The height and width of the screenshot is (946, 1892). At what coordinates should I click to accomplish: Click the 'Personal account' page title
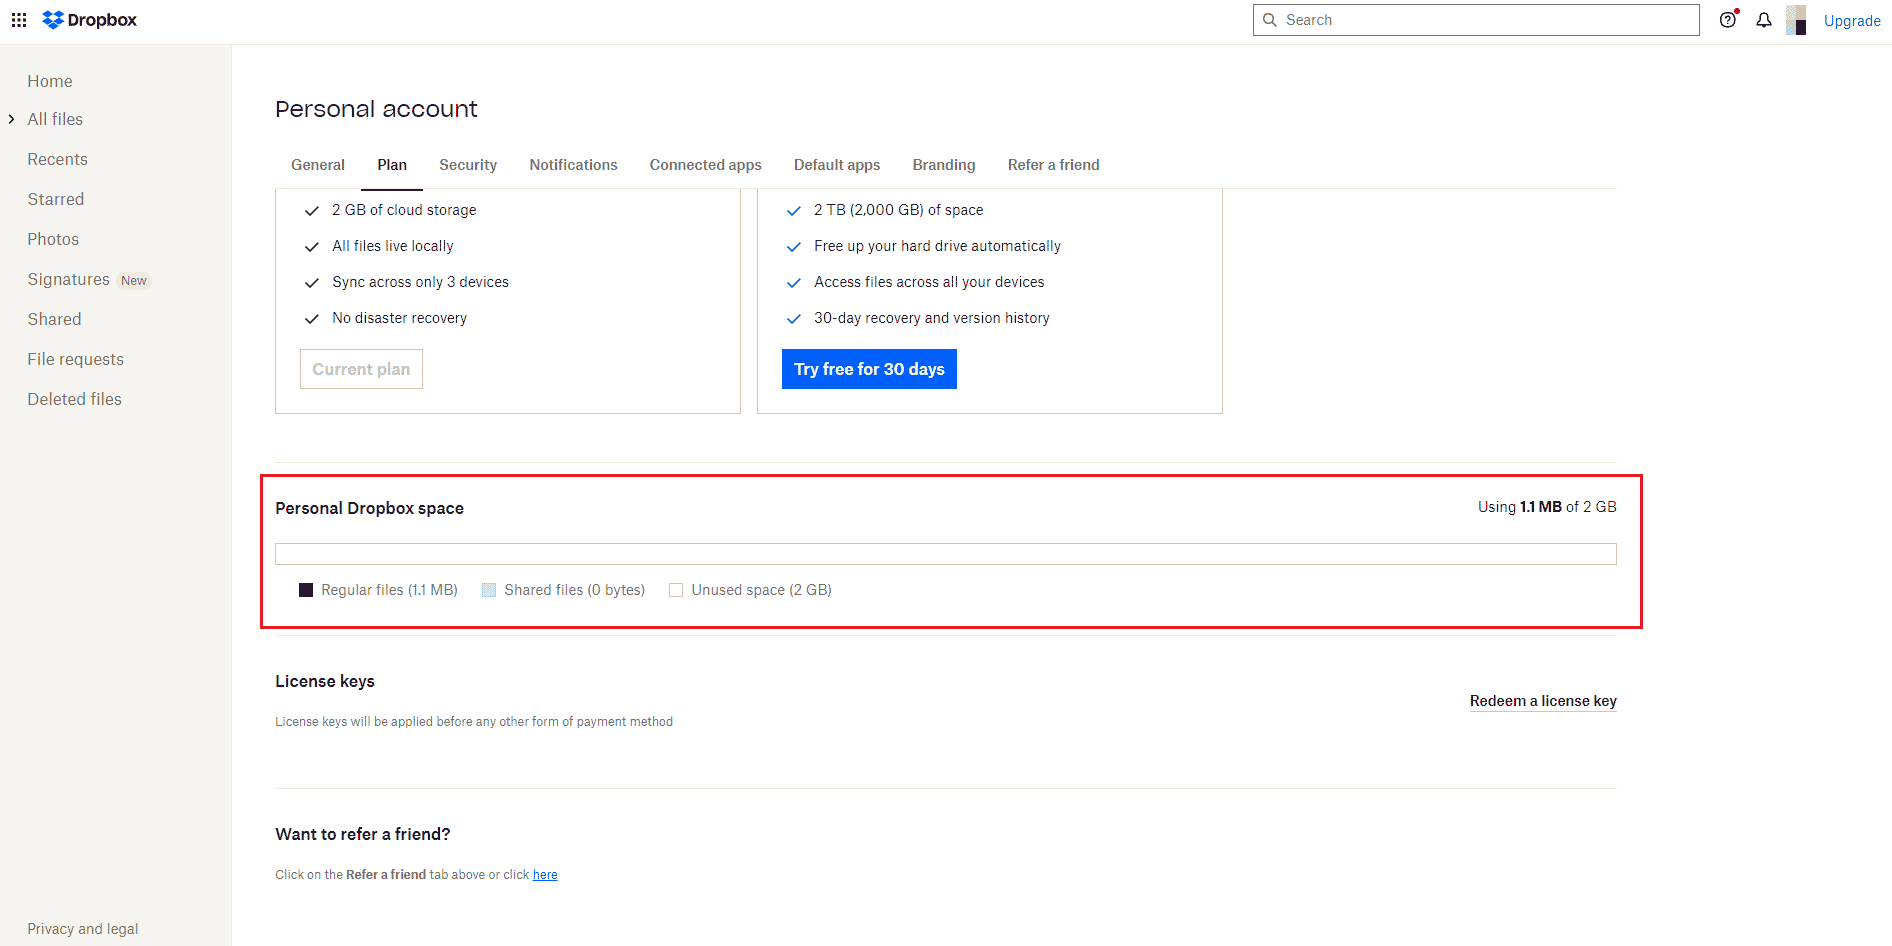coord(376,109)
